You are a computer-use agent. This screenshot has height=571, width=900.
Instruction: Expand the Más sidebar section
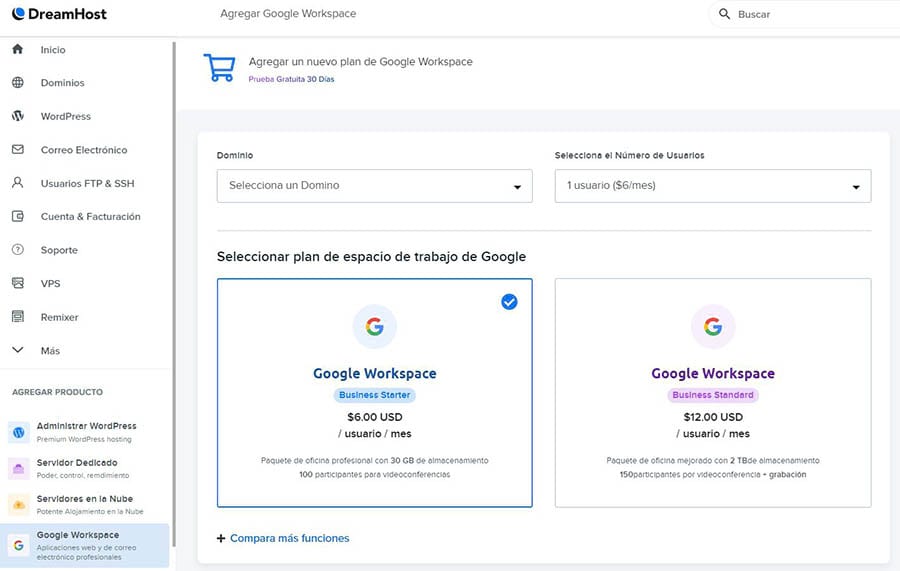pos(50,351)
